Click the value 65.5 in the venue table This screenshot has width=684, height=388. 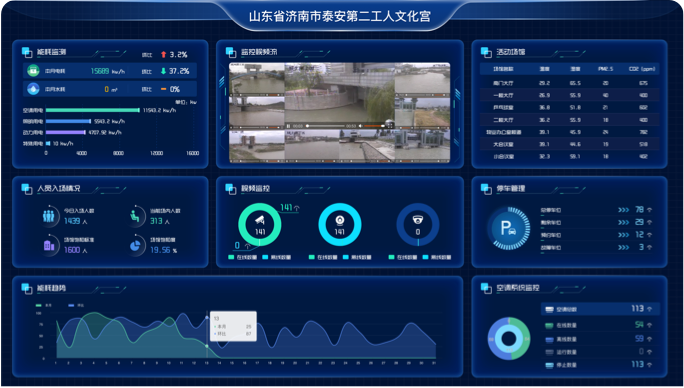tap(575, 83)
